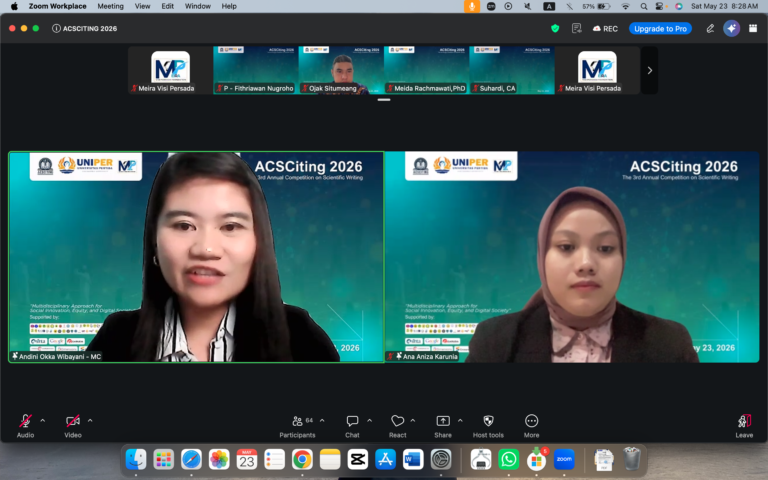
Task: Open the AI Companion sparkle icon
Action: point(731,29)
